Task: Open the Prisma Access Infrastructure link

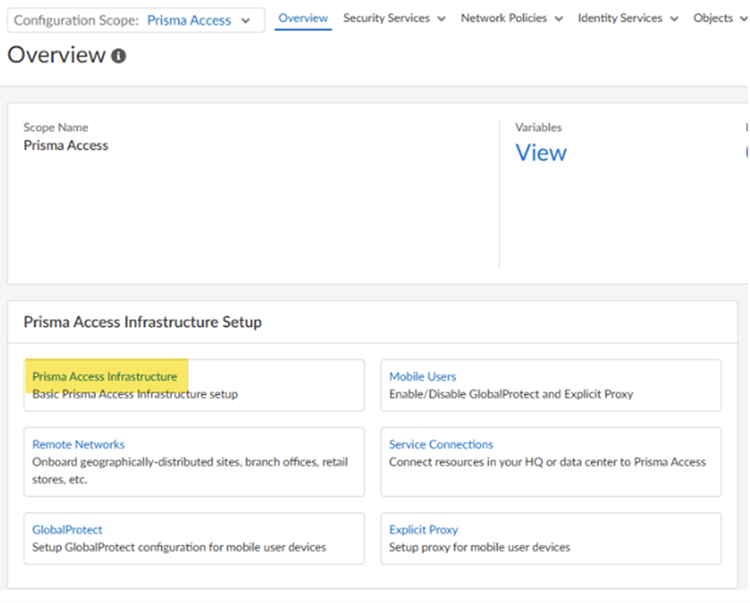Action: 105,377
